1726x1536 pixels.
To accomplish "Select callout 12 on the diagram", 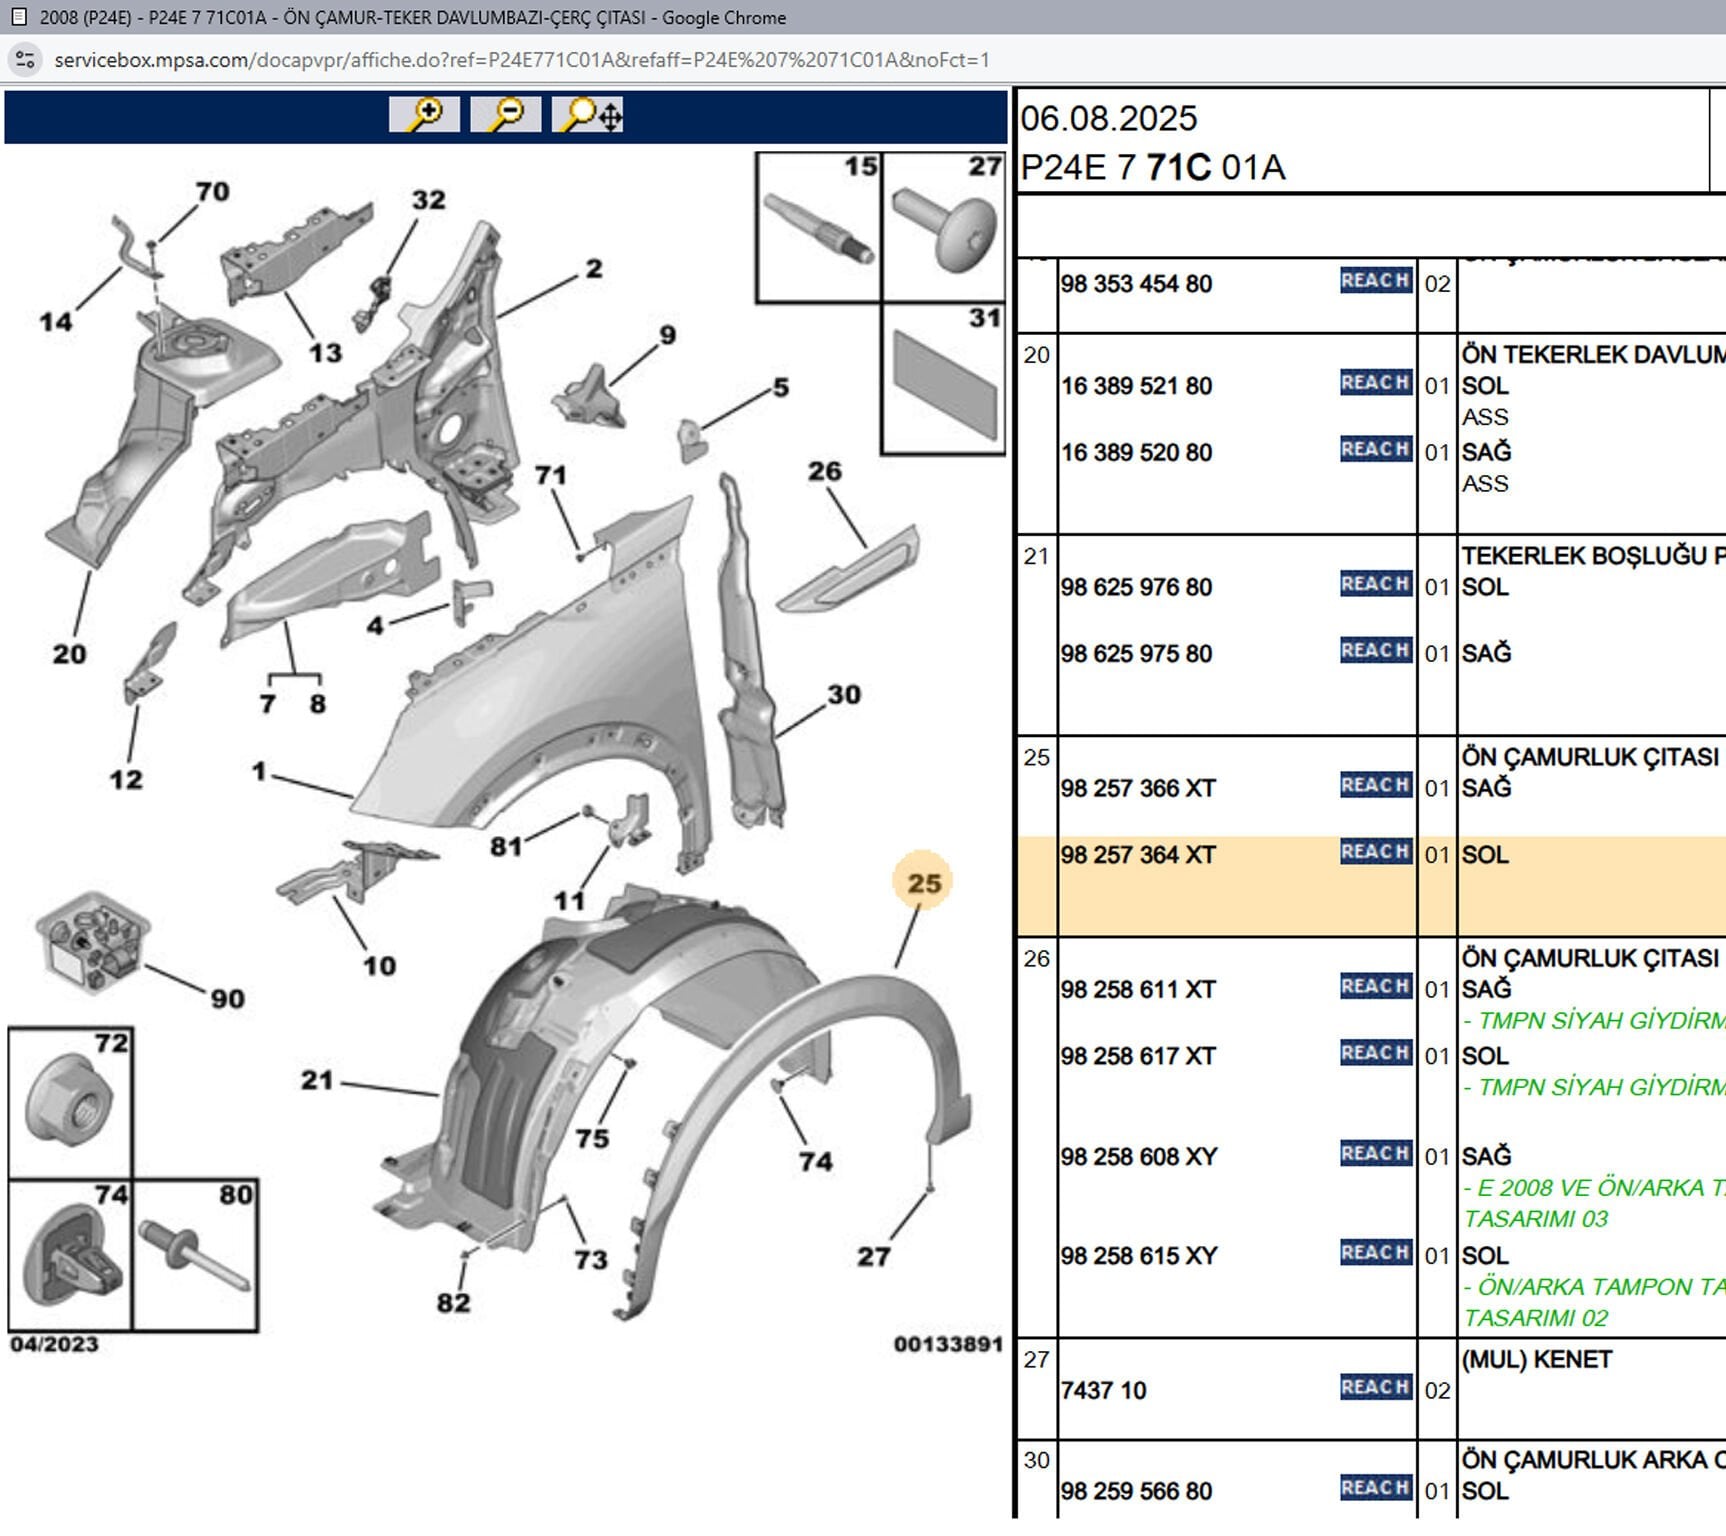I will [x=126, y=779].
